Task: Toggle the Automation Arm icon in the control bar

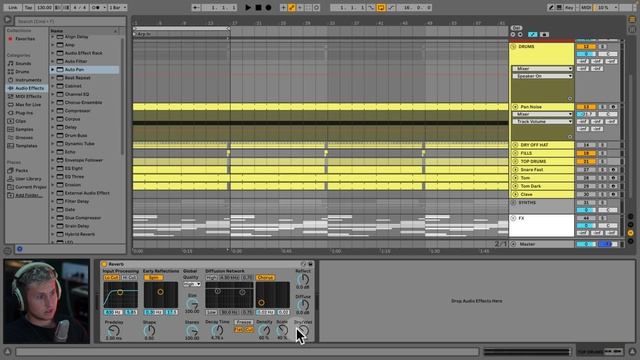Action: (292, 7)
